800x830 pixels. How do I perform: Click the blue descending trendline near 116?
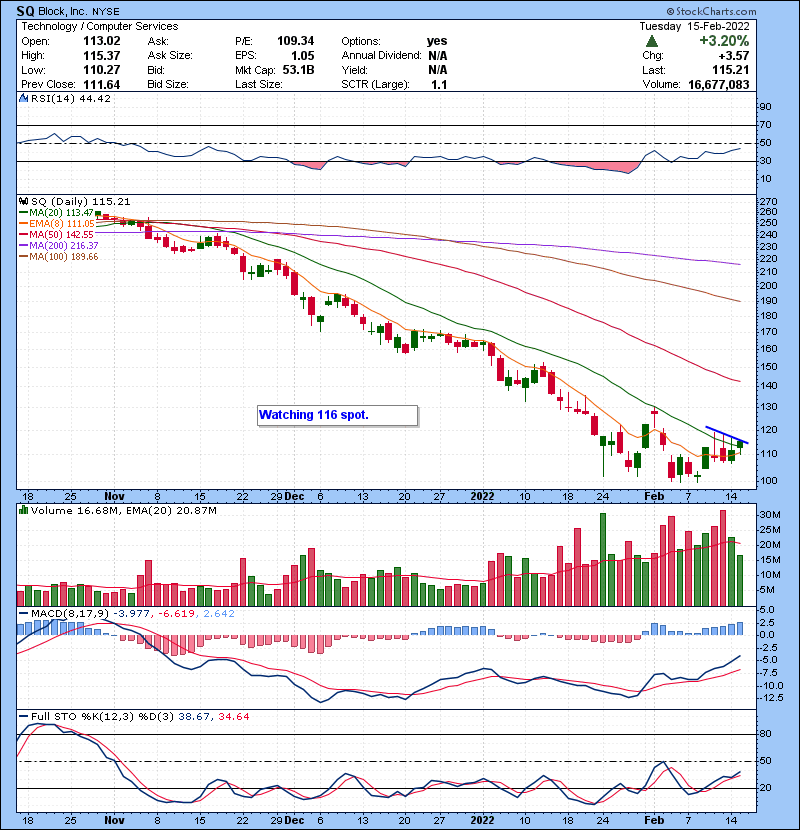pos(727,435)
